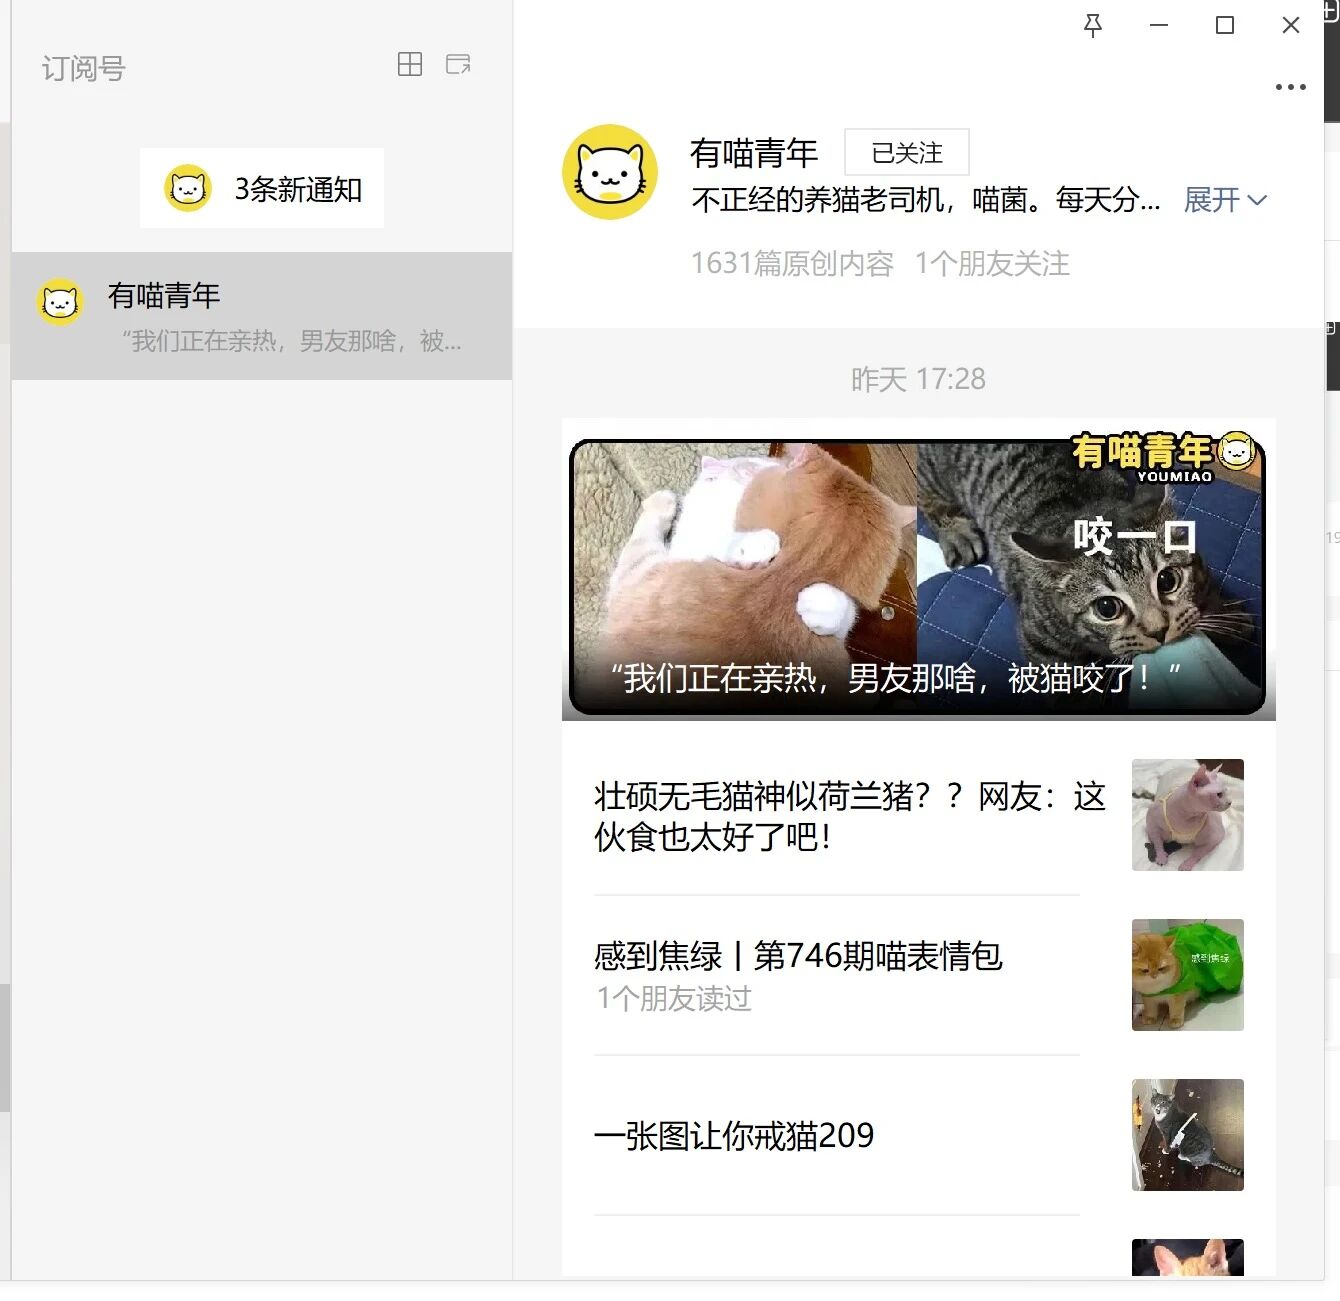
Task: Pin the window on top
Action: coord(1093,26)
